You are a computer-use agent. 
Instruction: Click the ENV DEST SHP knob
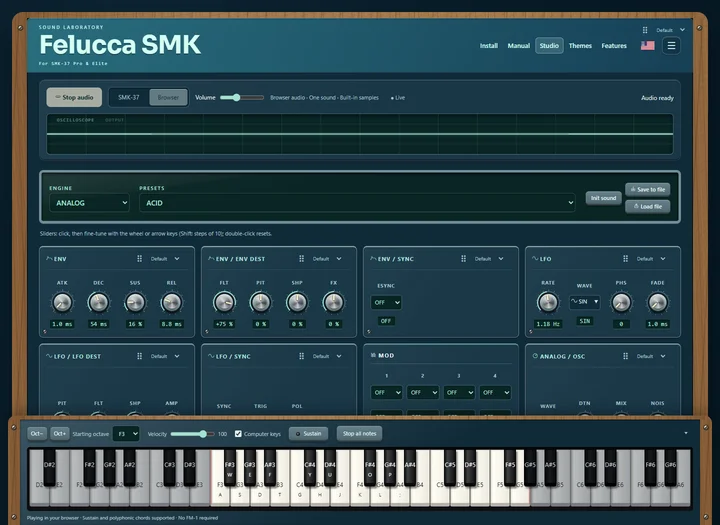(x=297, y=302)
